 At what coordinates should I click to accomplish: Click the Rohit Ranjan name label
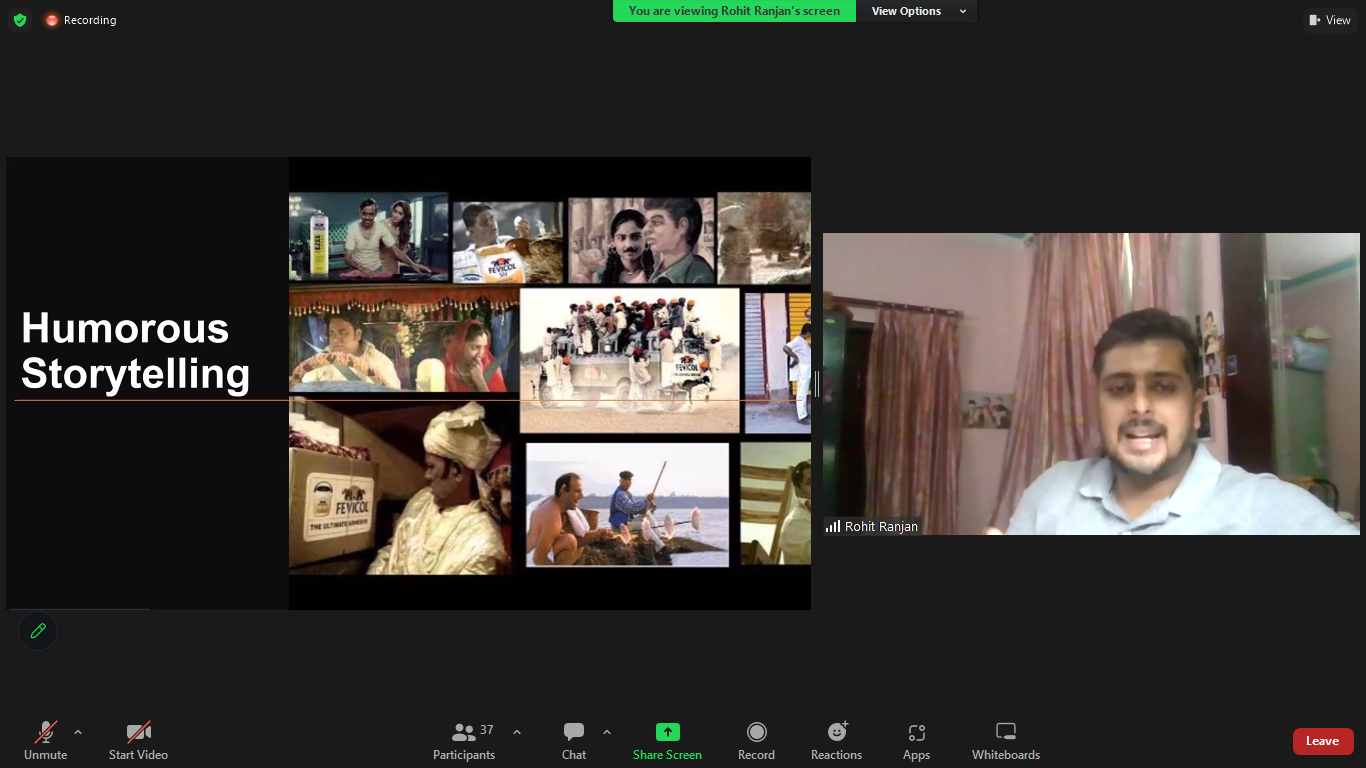coord(872,526)
